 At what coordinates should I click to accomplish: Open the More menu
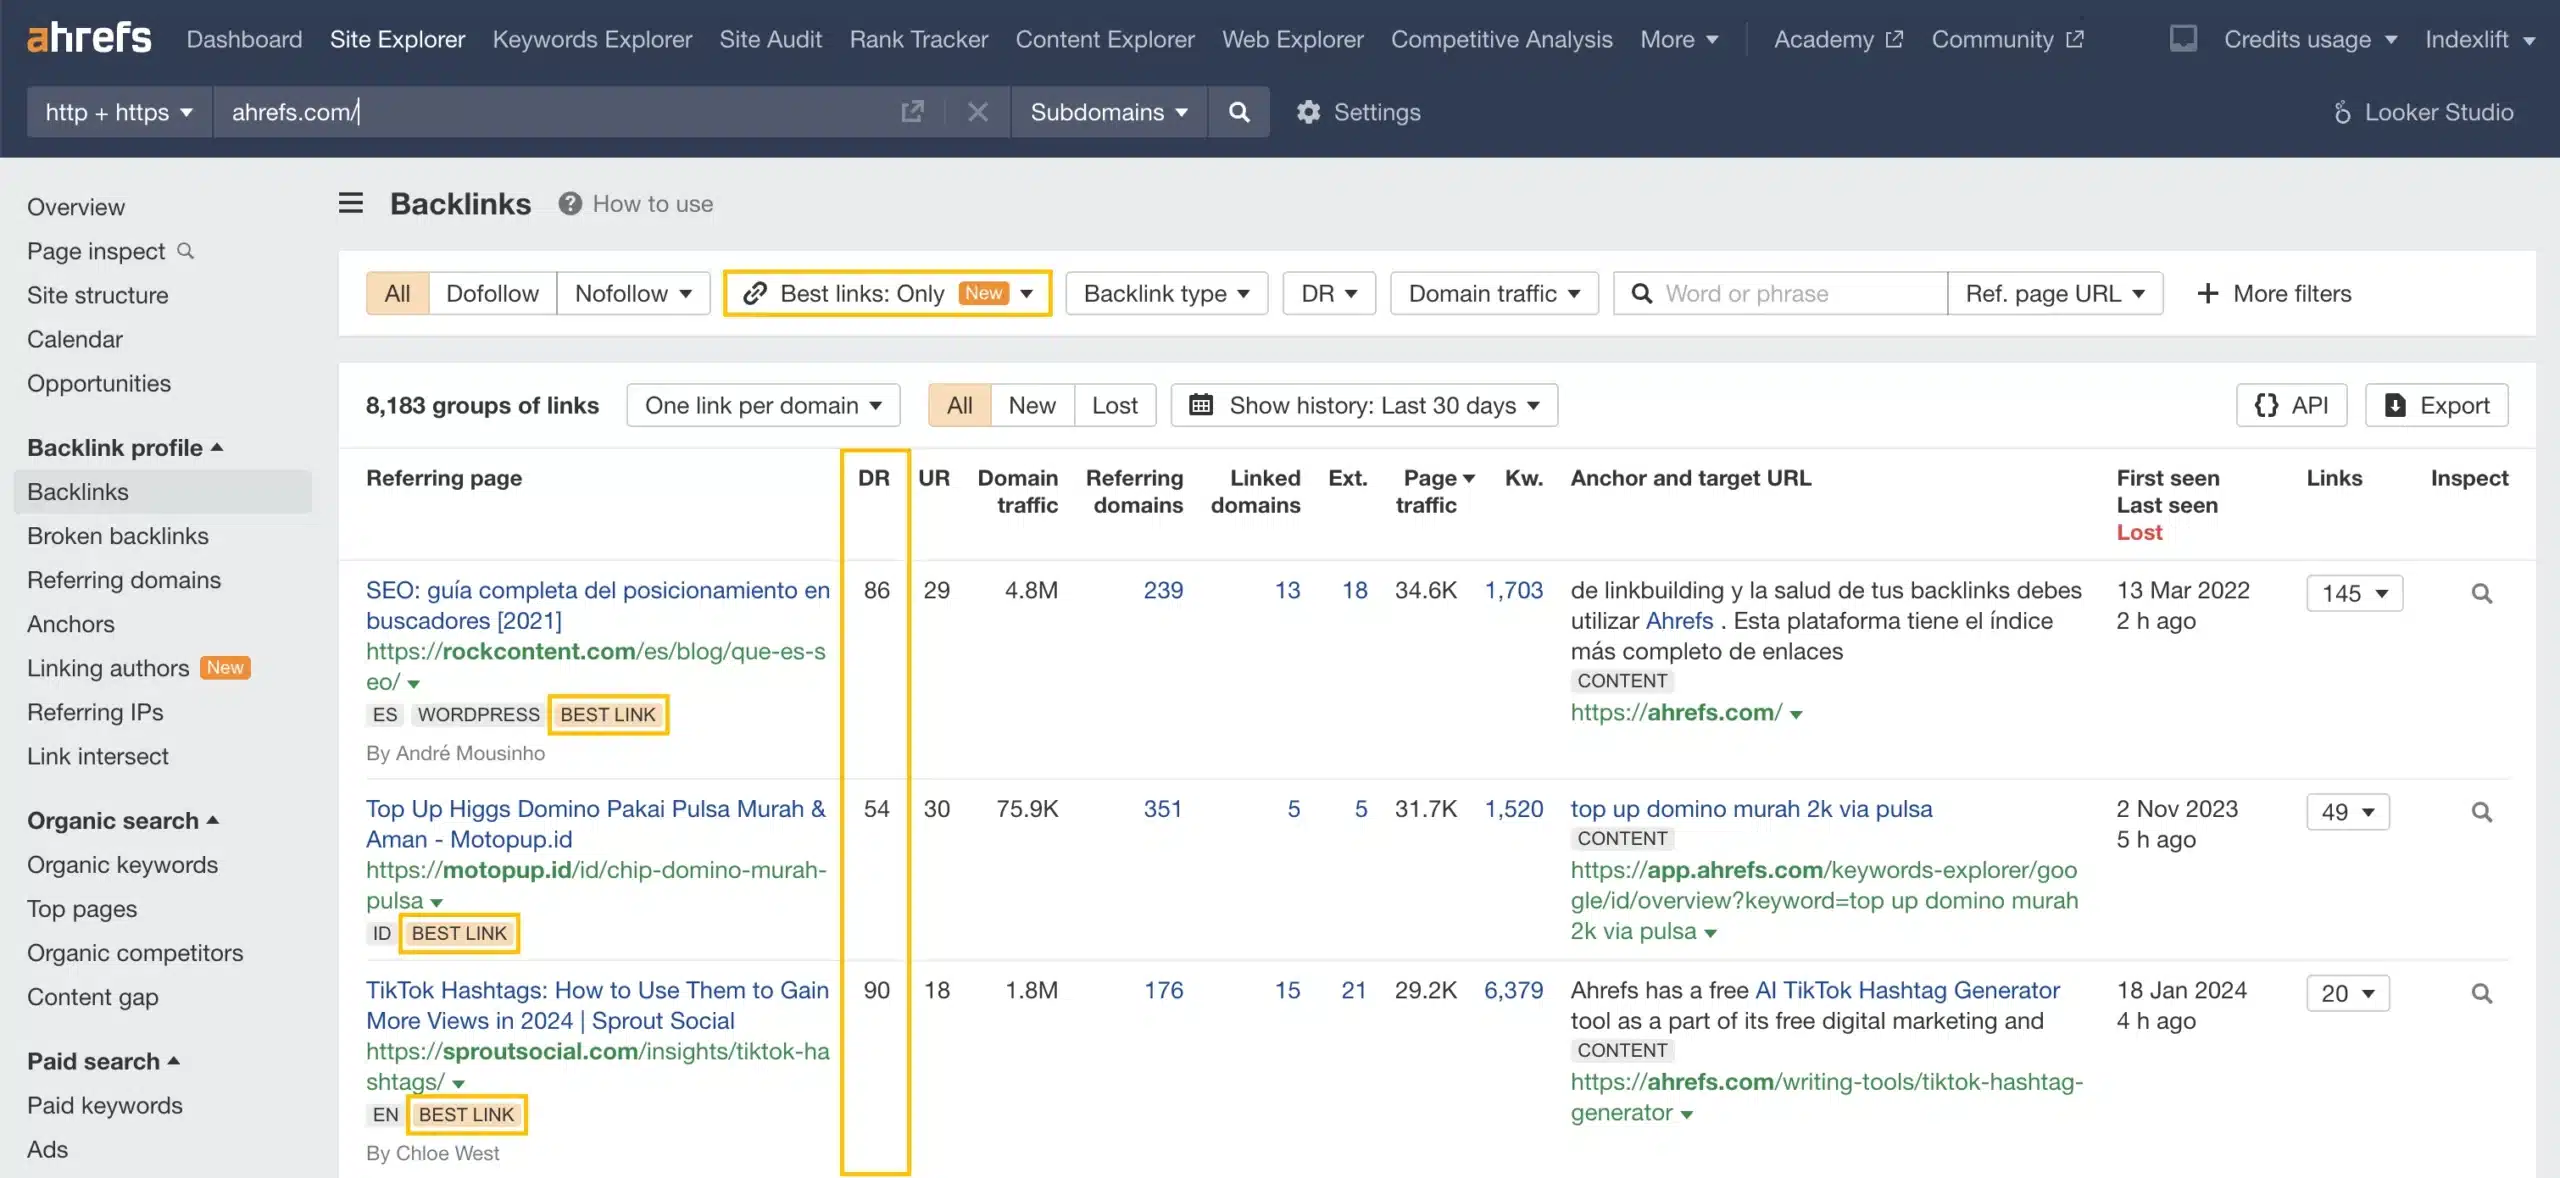pyautogui.click(x=1679, y=39)
